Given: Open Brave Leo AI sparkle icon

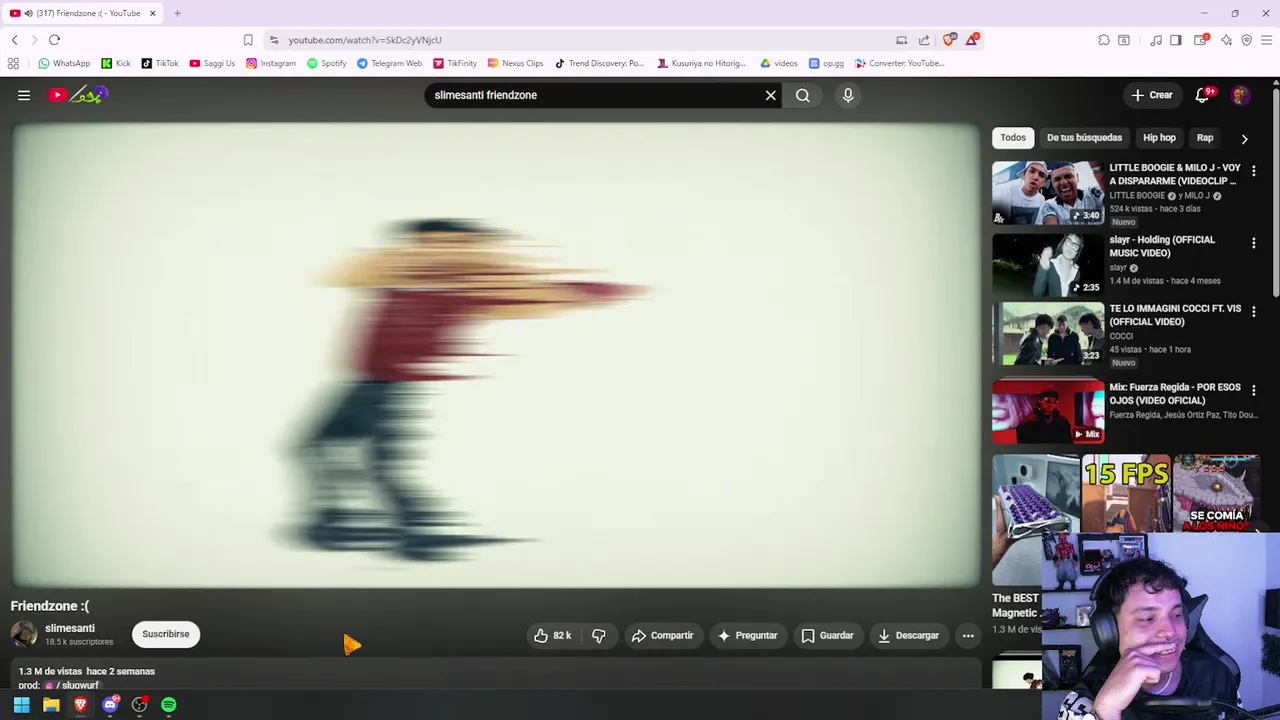Looking at the screenshot, I should pyautogui.click(x=1226, y=40).
